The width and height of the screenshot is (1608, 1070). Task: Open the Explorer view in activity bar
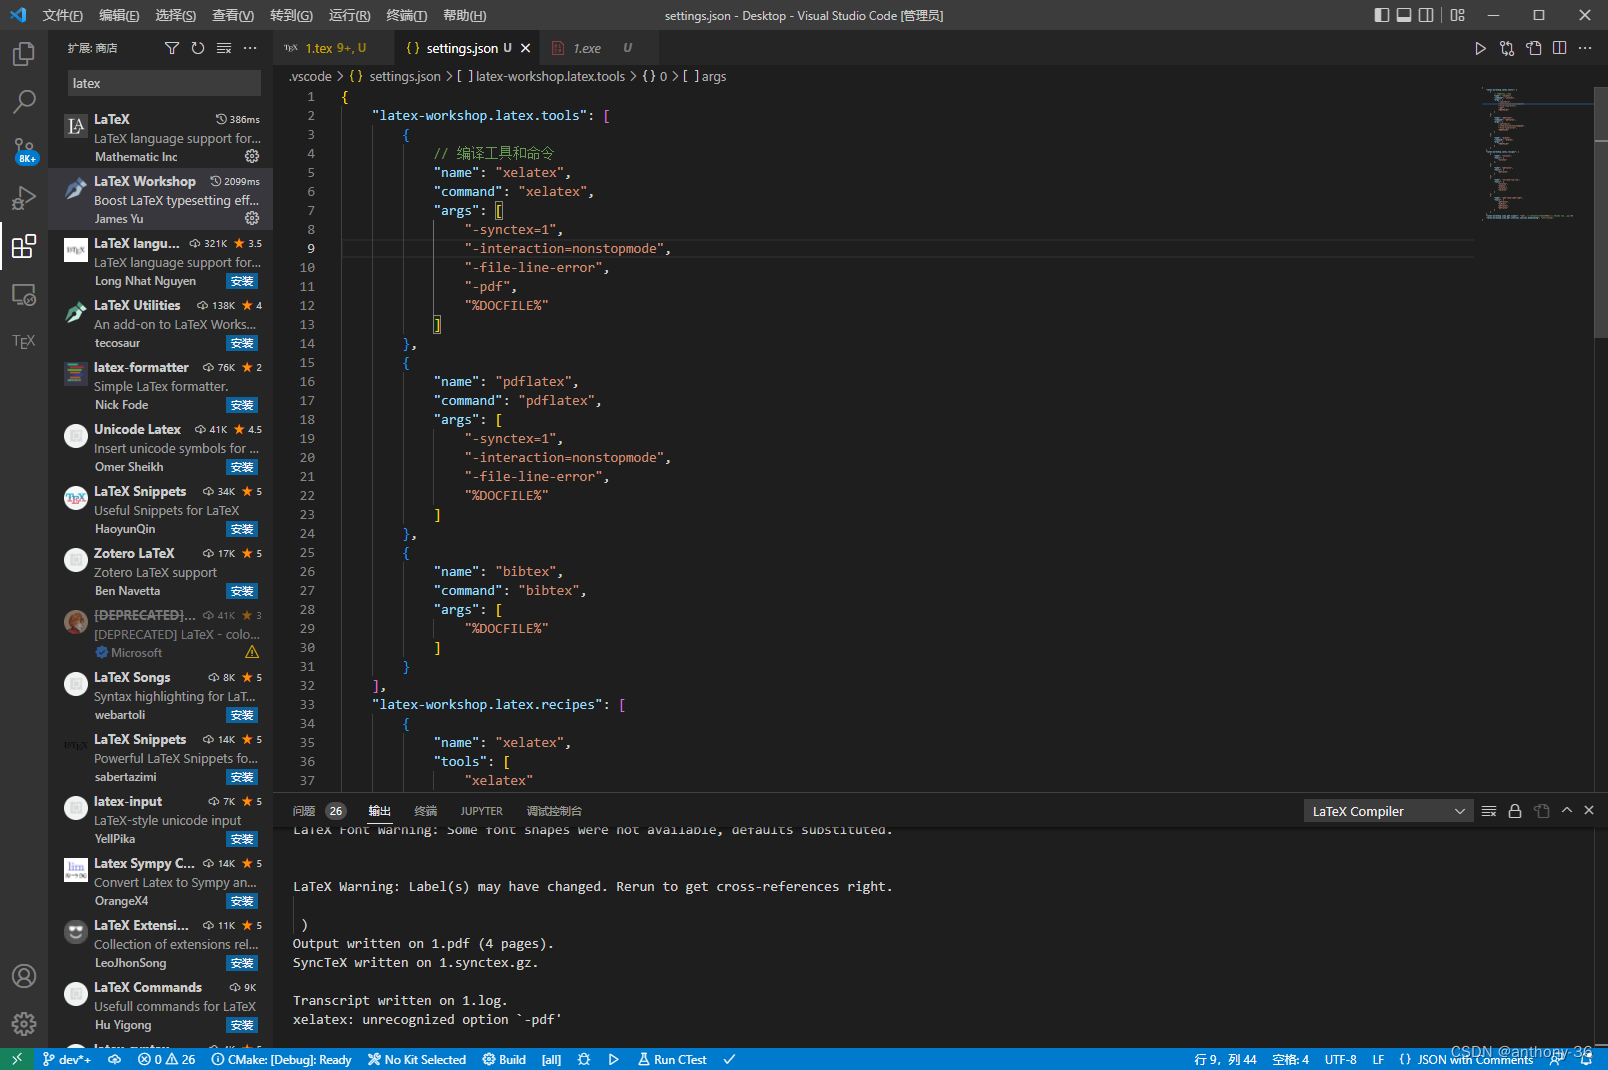(24, 54)
